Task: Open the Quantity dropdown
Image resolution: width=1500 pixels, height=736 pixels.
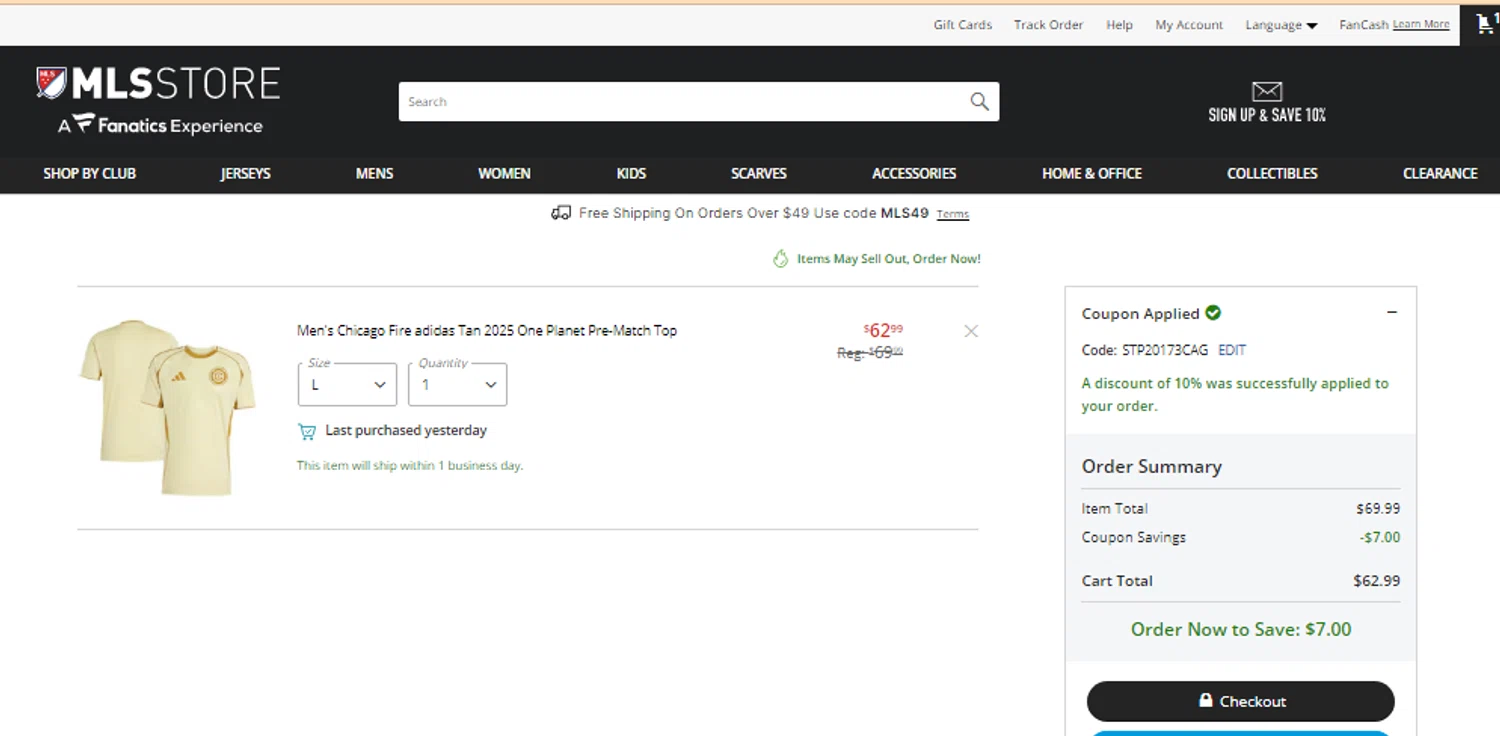Action: [457, 384]
